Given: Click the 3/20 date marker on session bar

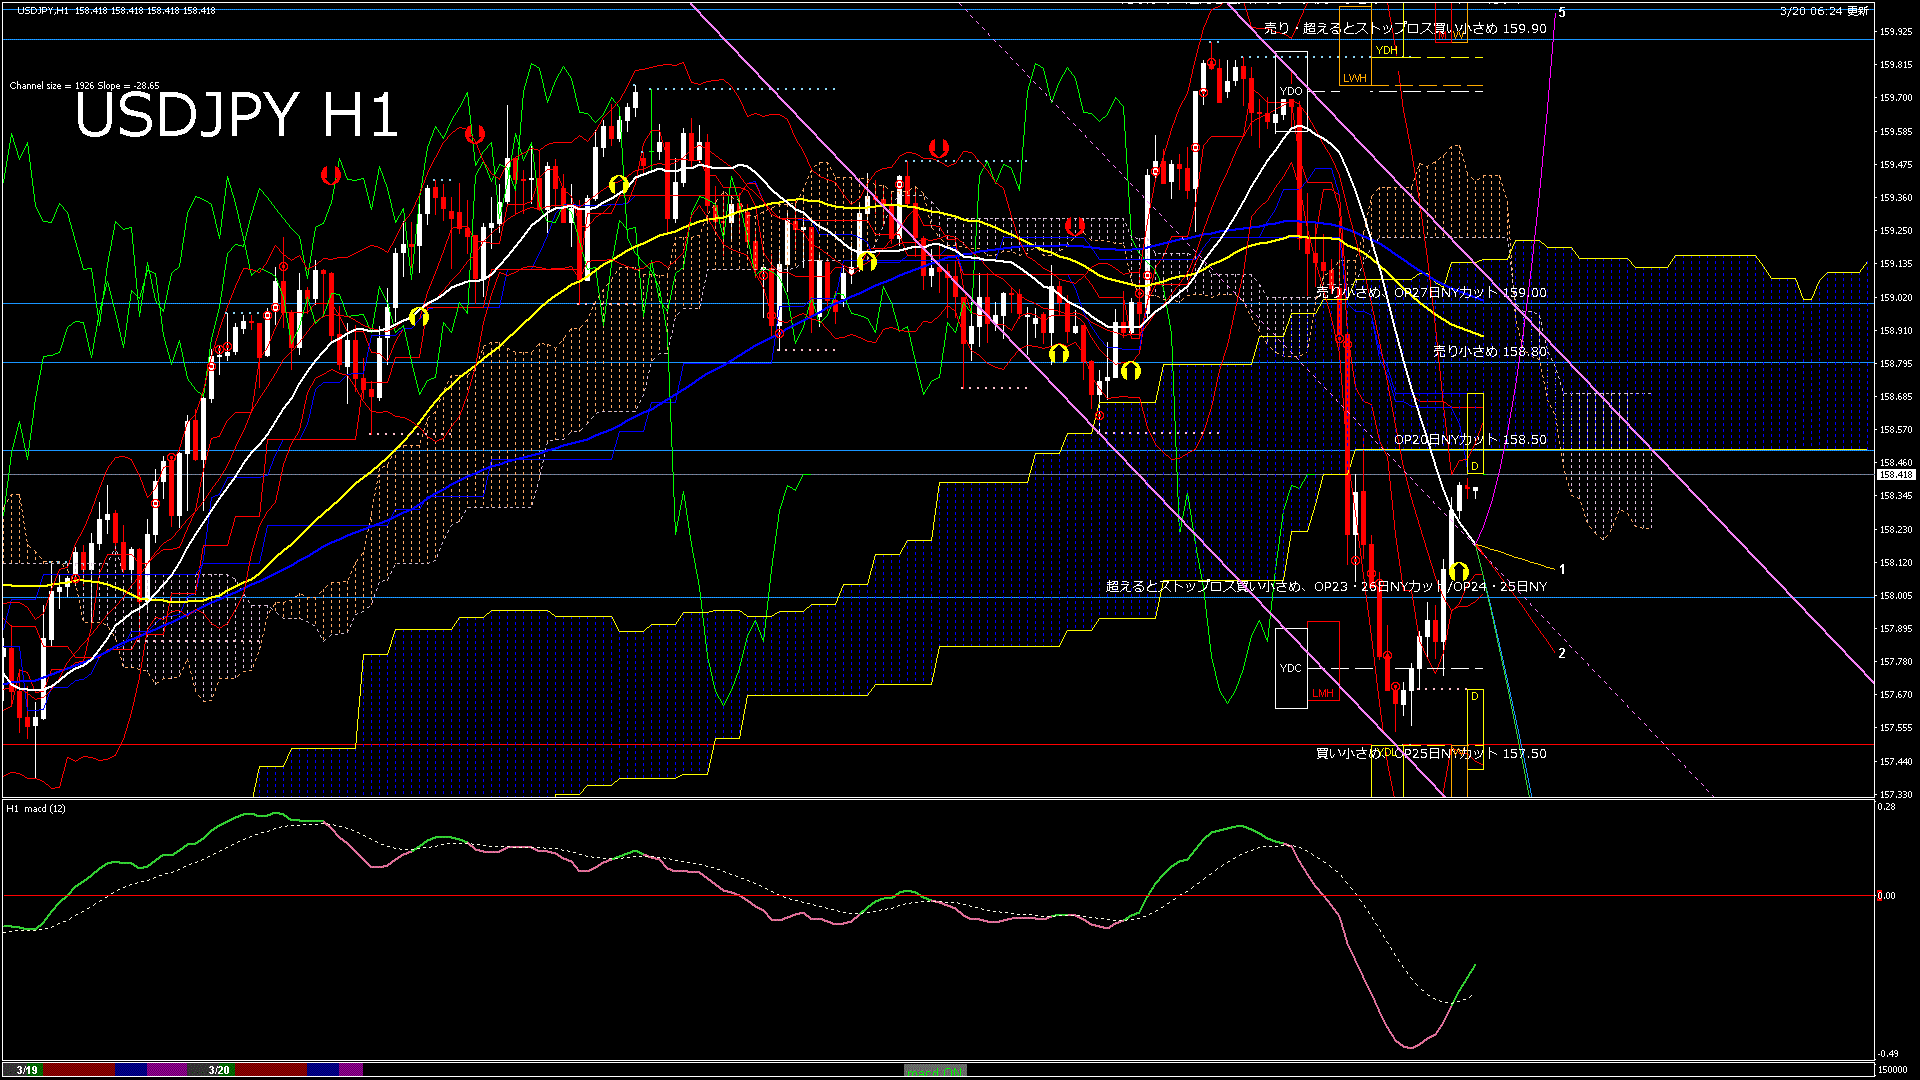Looking at the screenshot, I should pos(218,1070).
